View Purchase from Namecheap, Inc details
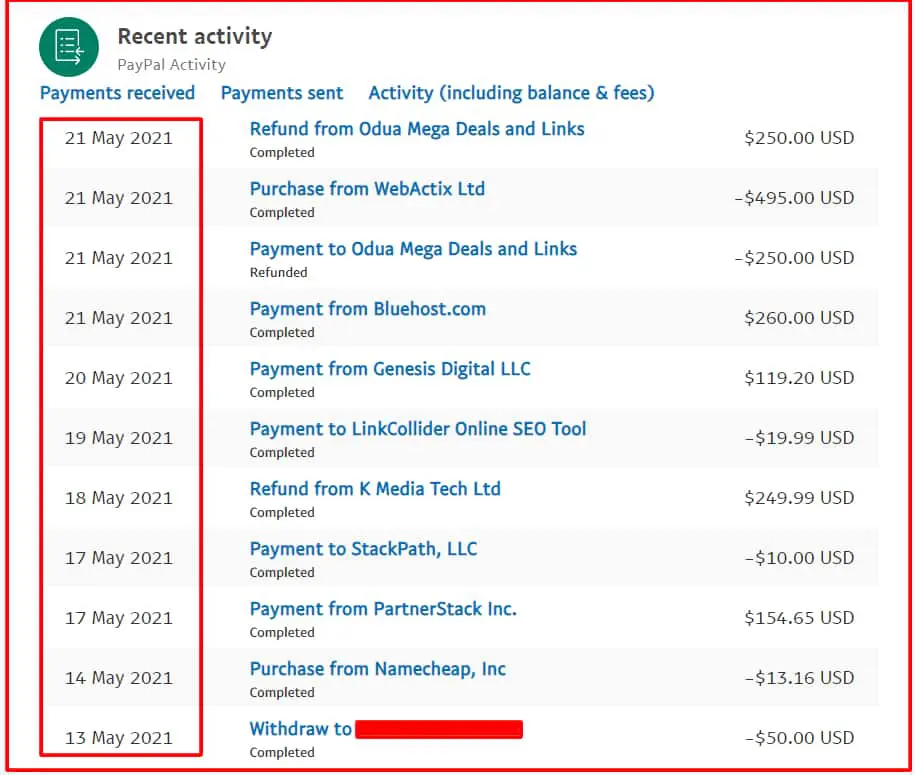 [x=377, y=669]
